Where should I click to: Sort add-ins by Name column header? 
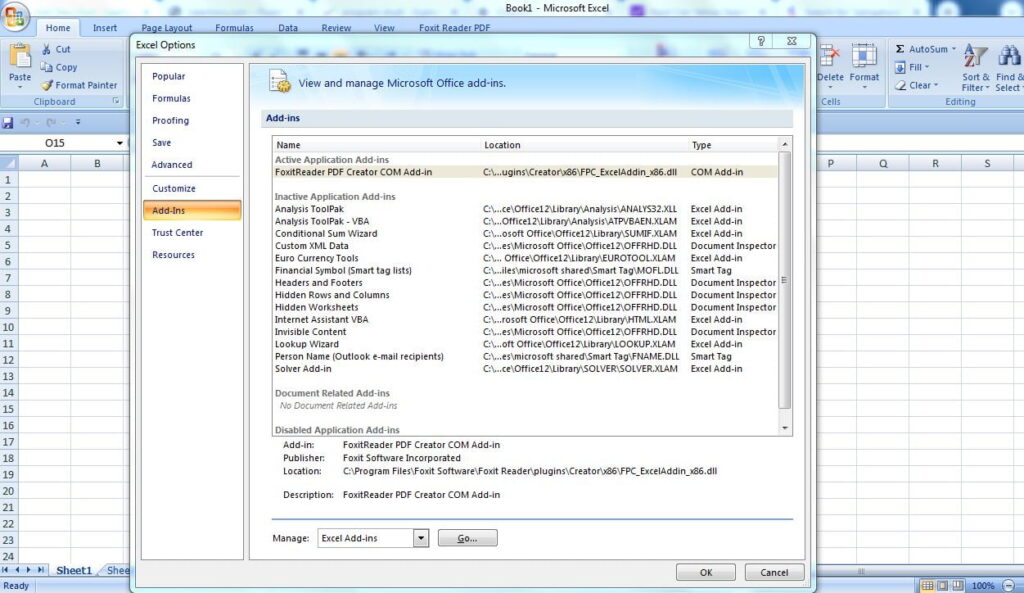tap(376, 145)
